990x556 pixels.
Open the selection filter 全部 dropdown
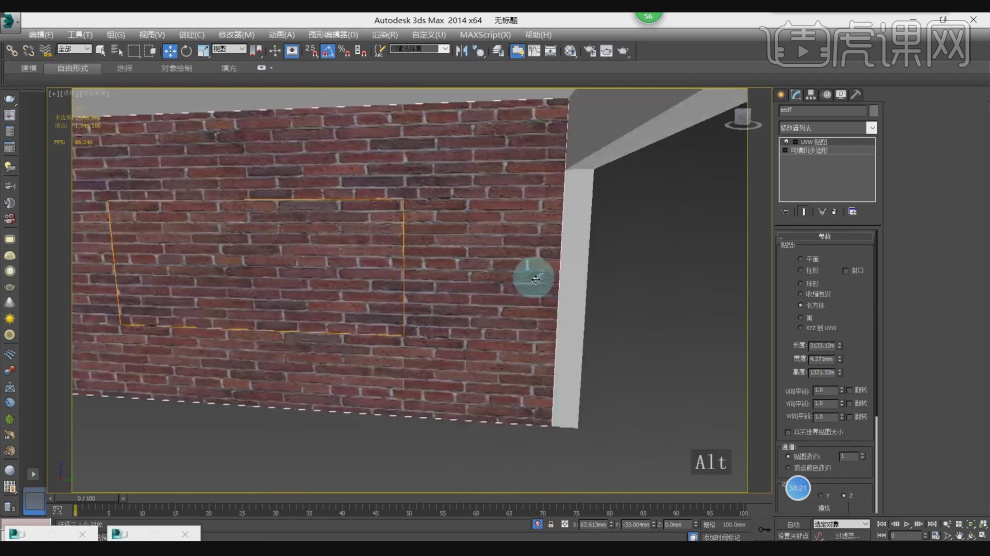(x=74, y=49)
